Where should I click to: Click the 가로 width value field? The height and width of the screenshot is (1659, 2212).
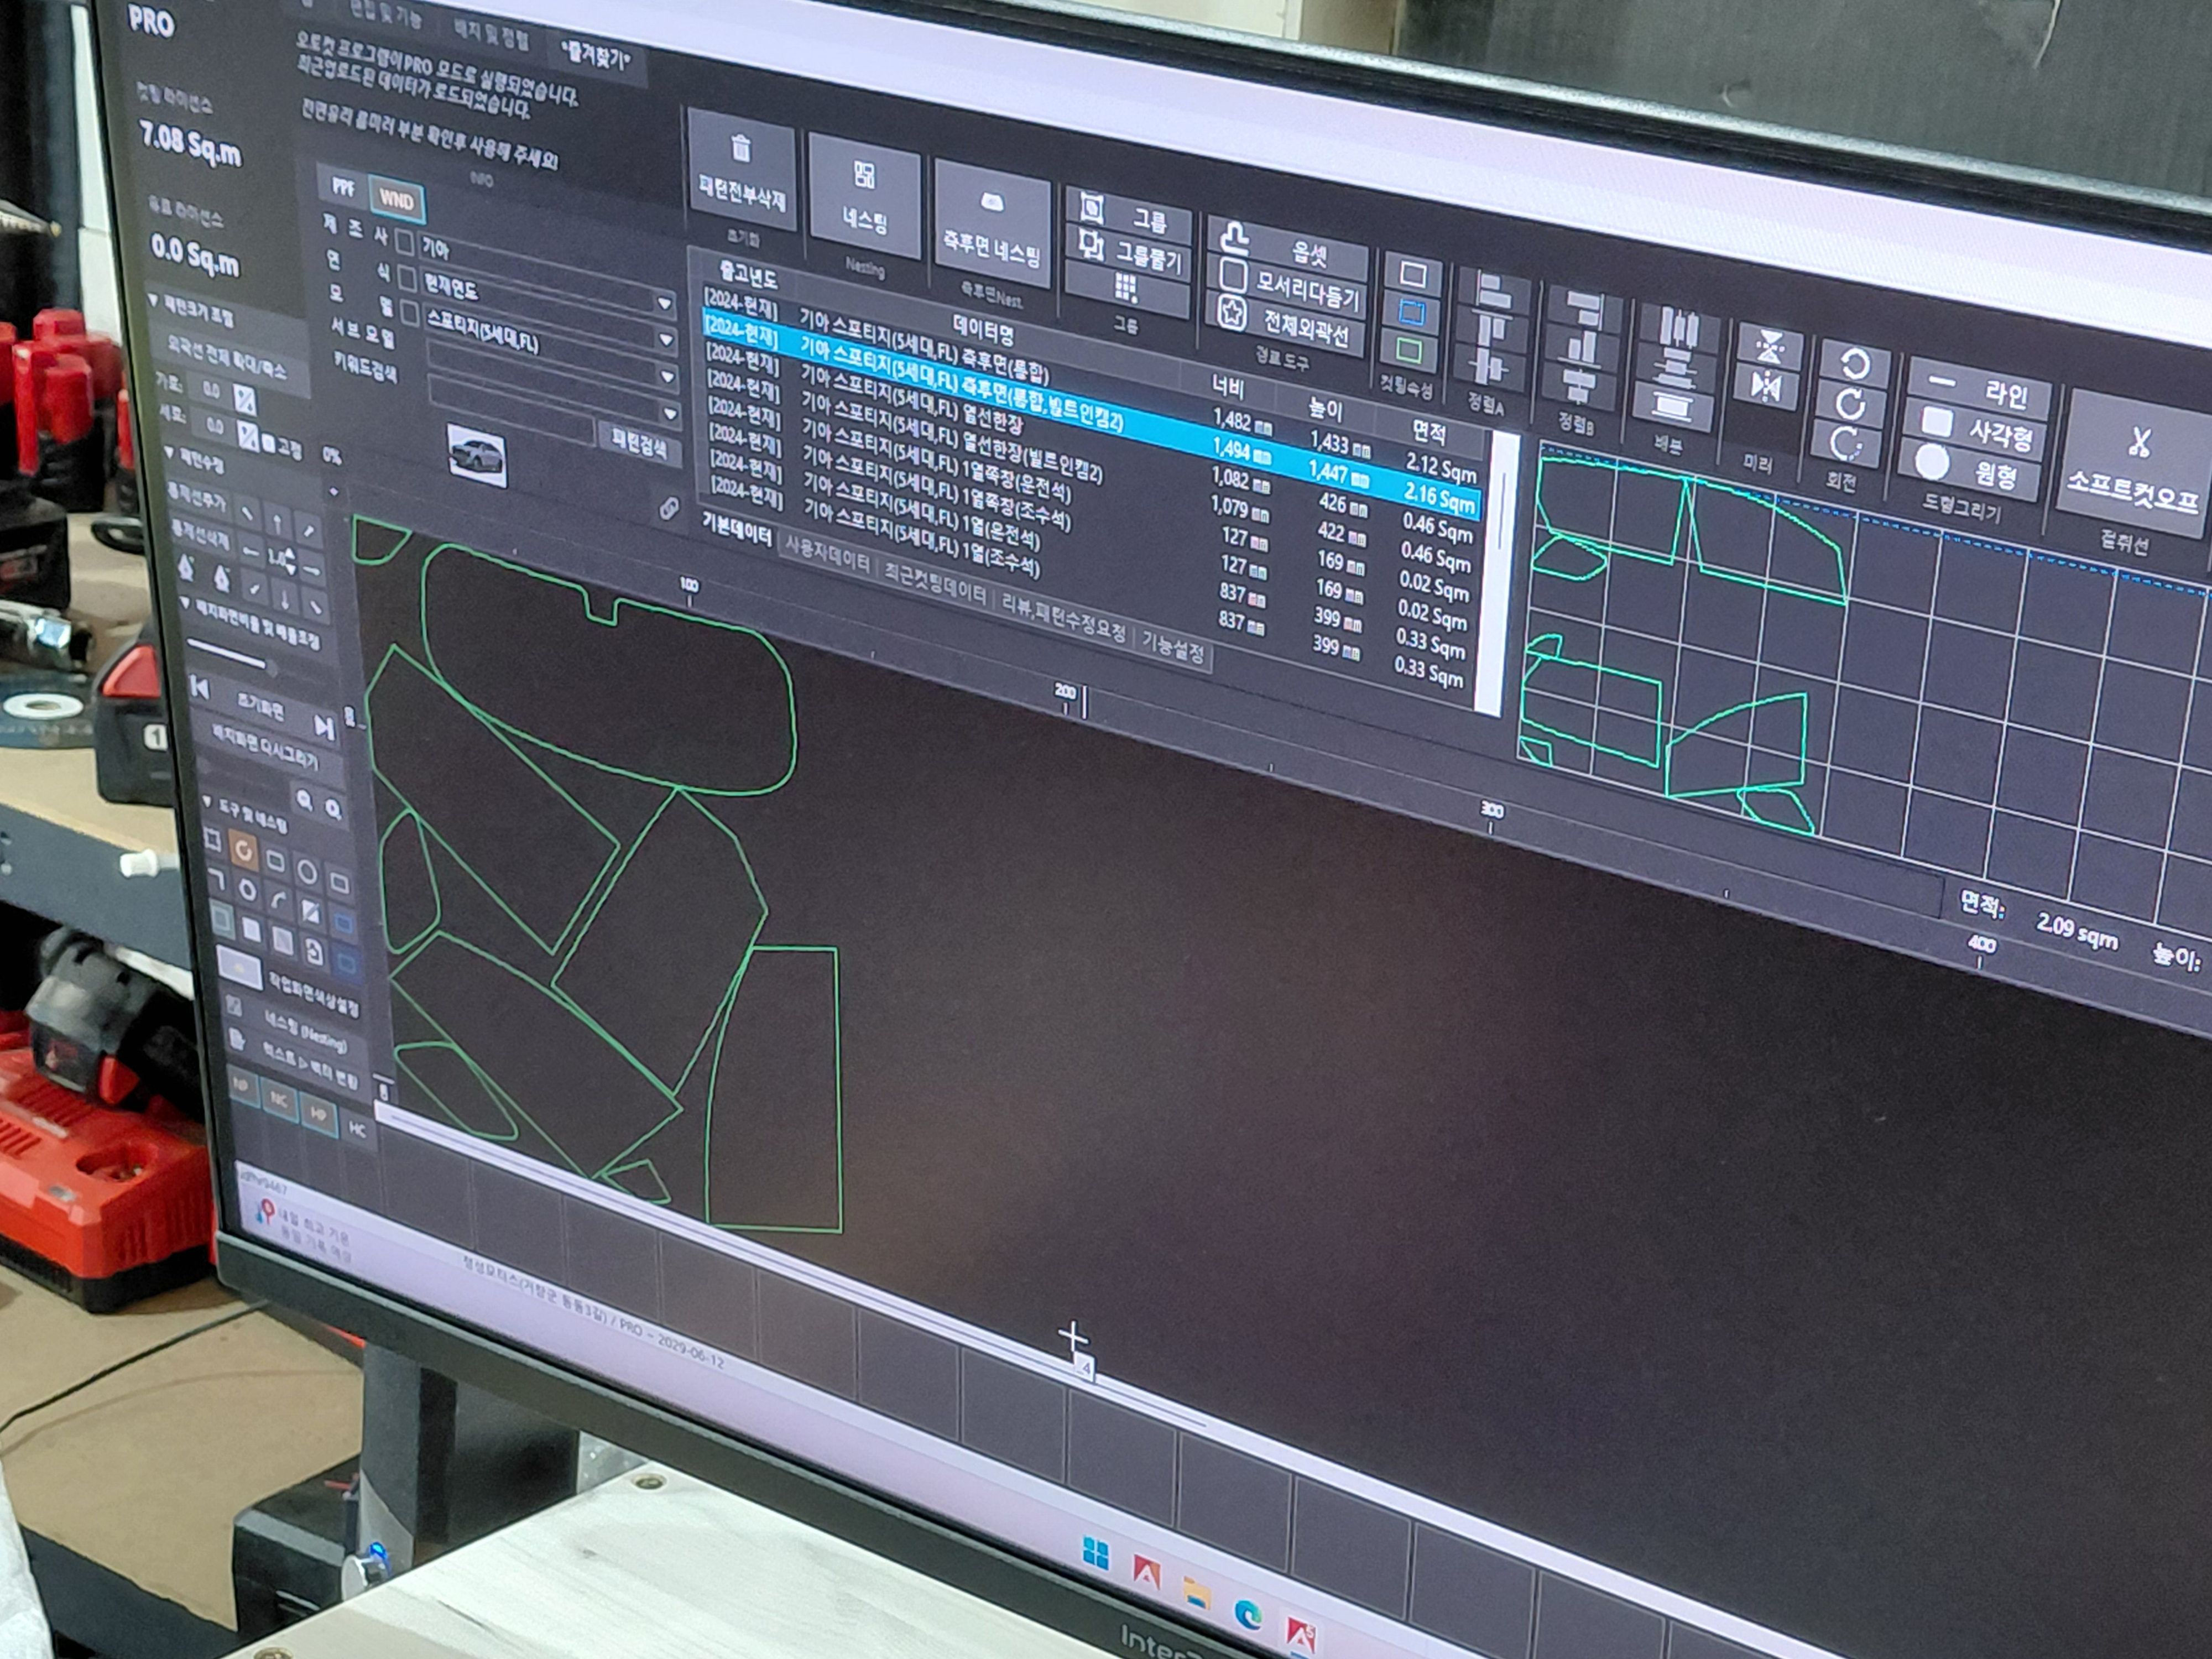212,391
